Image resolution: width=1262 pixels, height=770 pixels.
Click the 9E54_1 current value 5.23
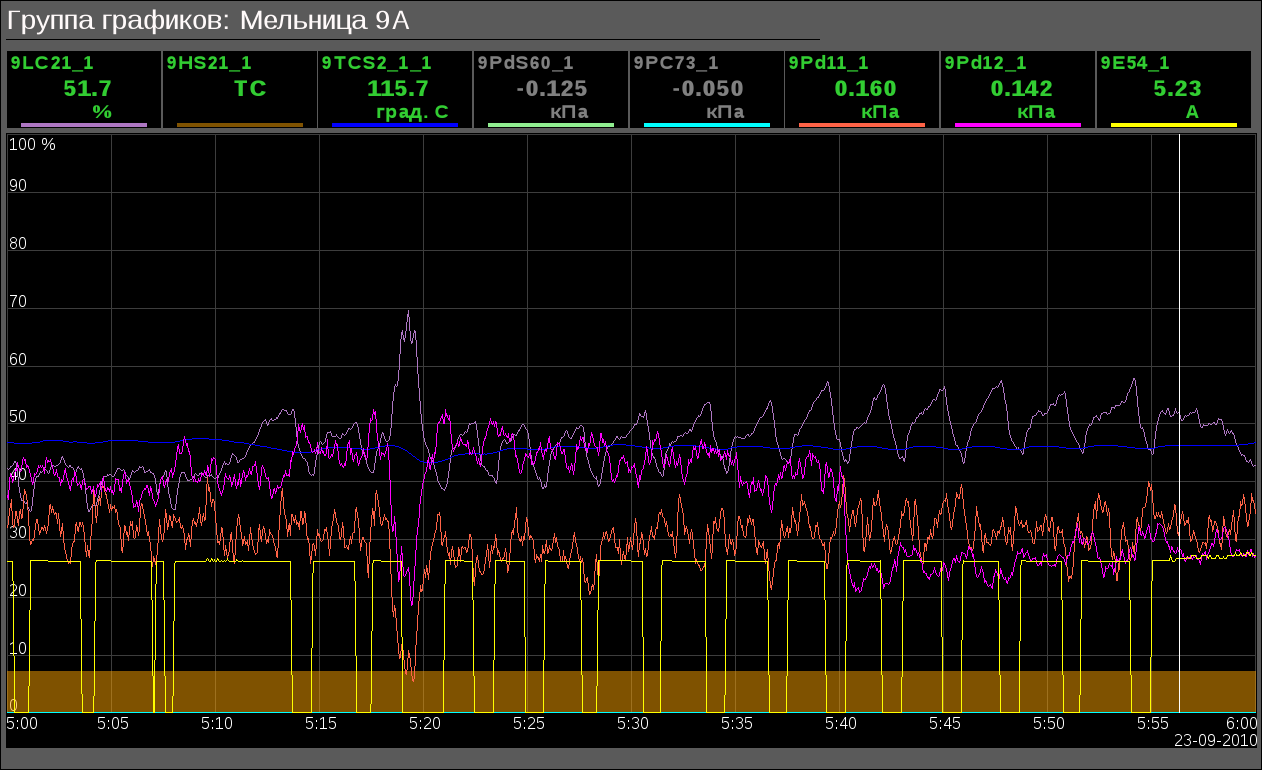coord(1177,88)
